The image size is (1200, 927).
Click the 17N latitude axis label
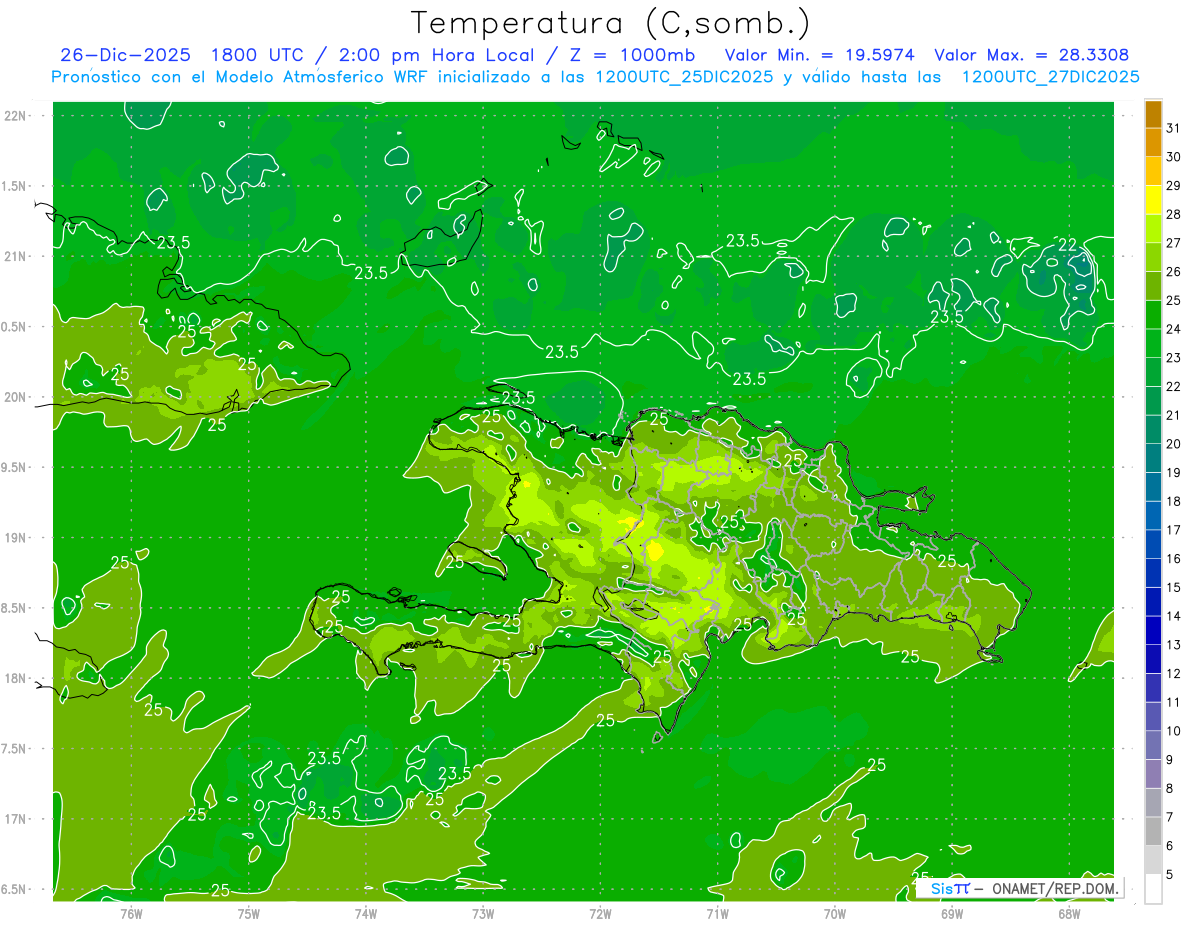pos(16,819)
